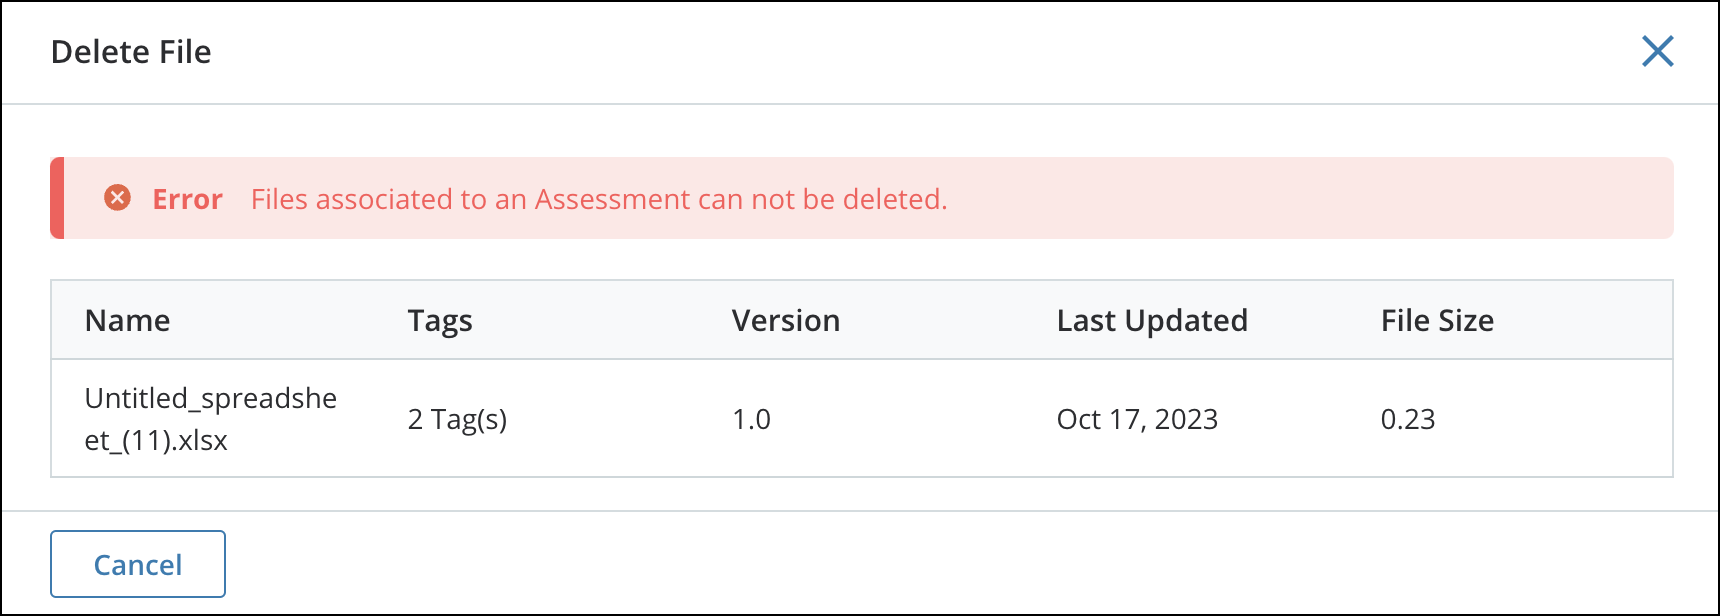Select the close icon beside Delete File title

click(x=1657, y=51)
